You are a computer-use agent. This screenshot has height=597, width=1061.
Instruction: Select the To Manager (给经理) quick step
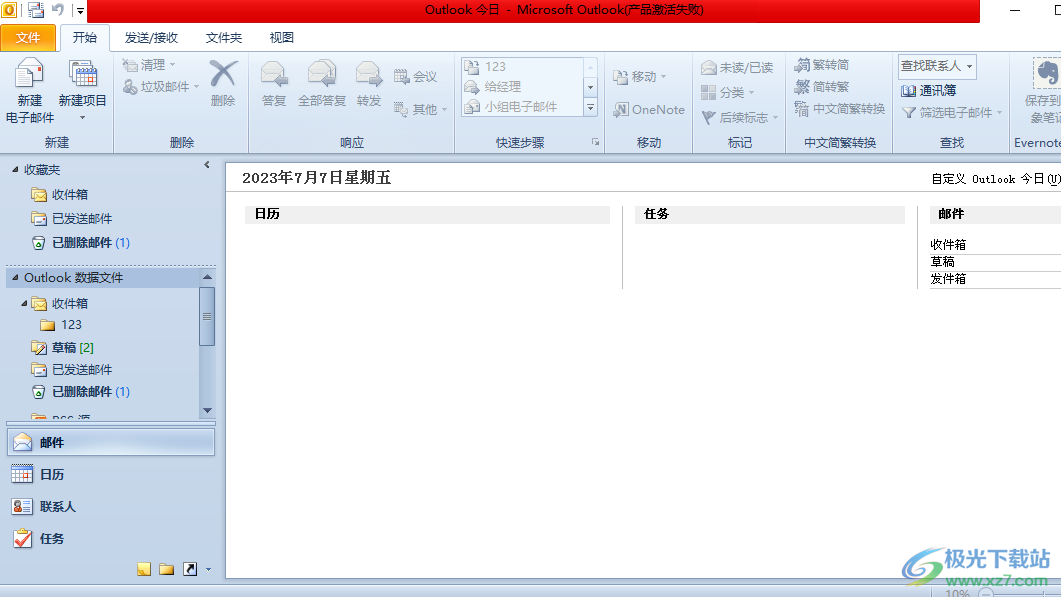tap(522, 87)
